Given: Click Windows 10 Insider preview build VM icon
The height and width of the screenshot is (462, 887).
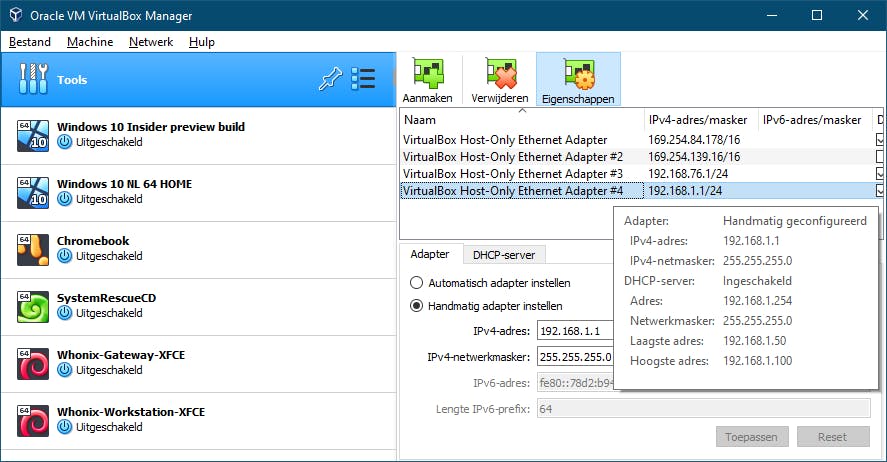Looking at the screenshot, I should (x=33, y=135).
